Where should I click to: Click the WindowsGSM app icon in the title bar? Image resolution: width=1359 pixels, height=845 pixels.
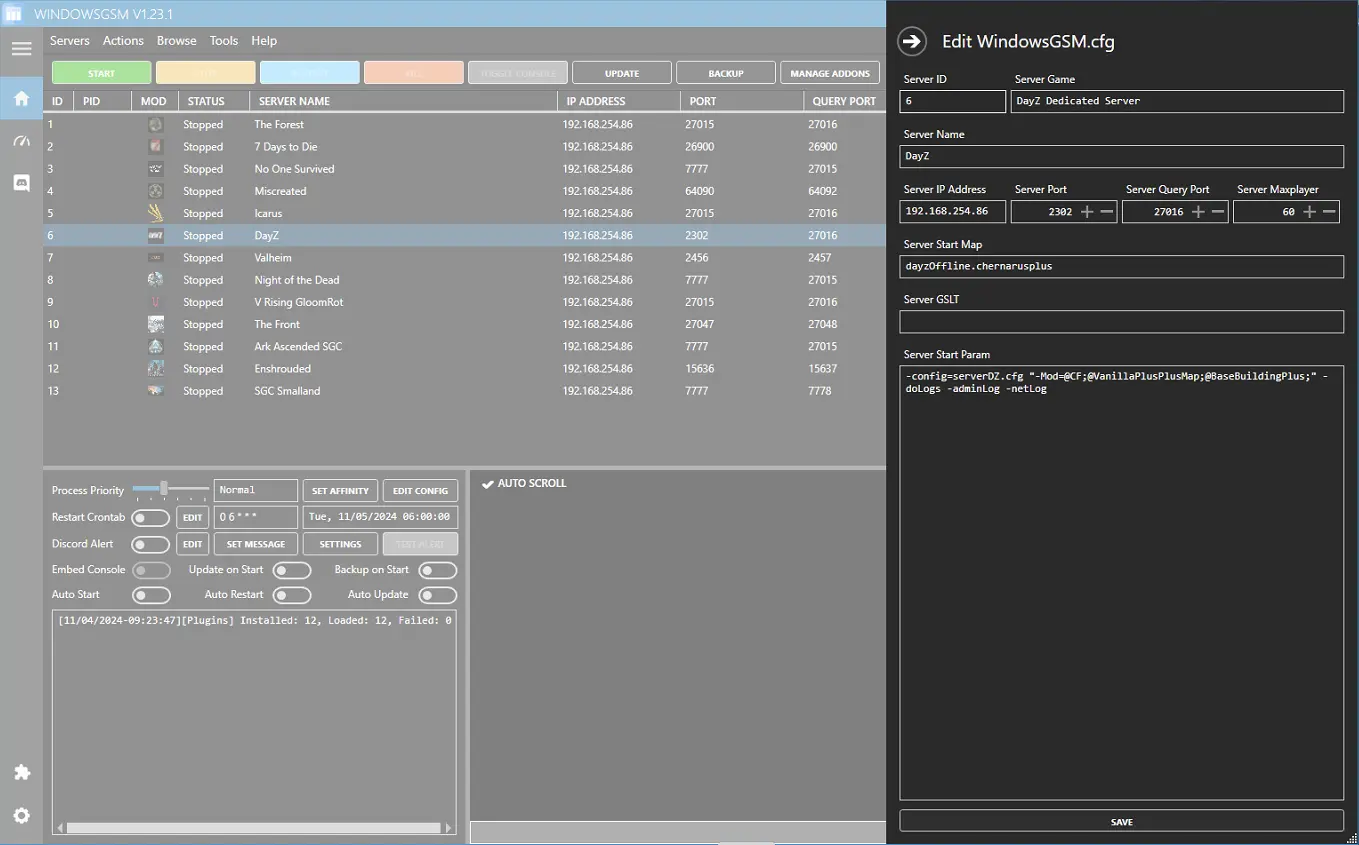pyautogui.click(x=13, y=13)
